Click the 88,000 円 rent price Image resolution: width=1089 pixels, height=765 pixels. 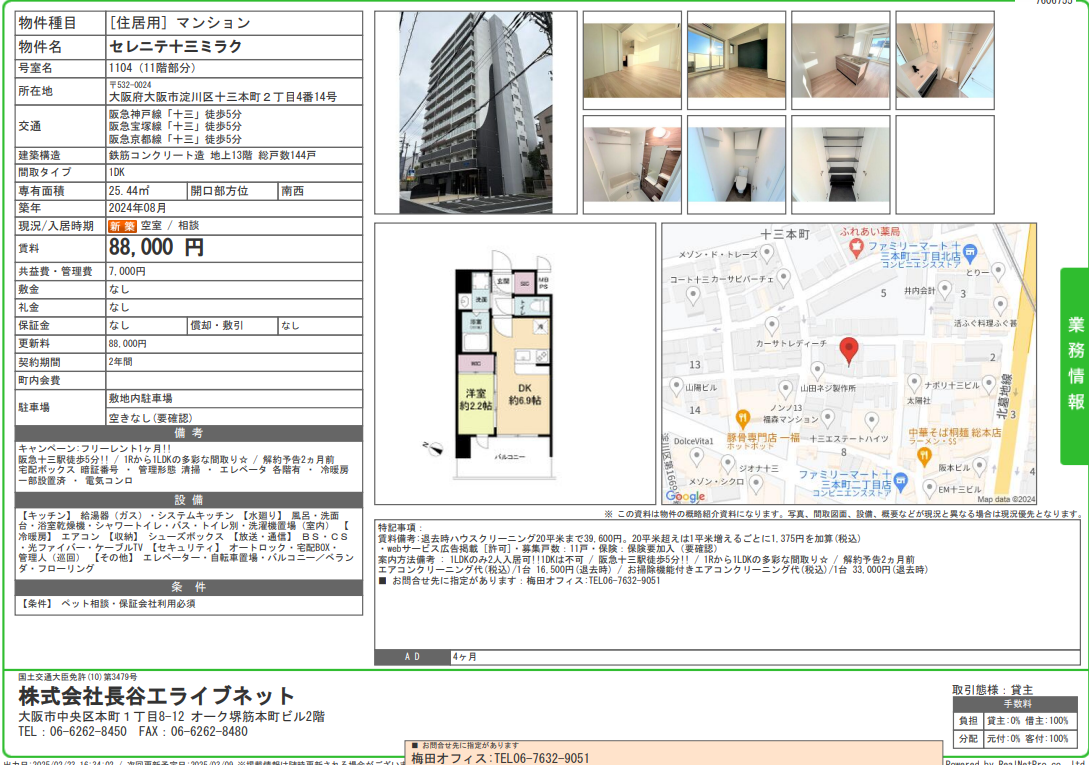click(156, 247)
